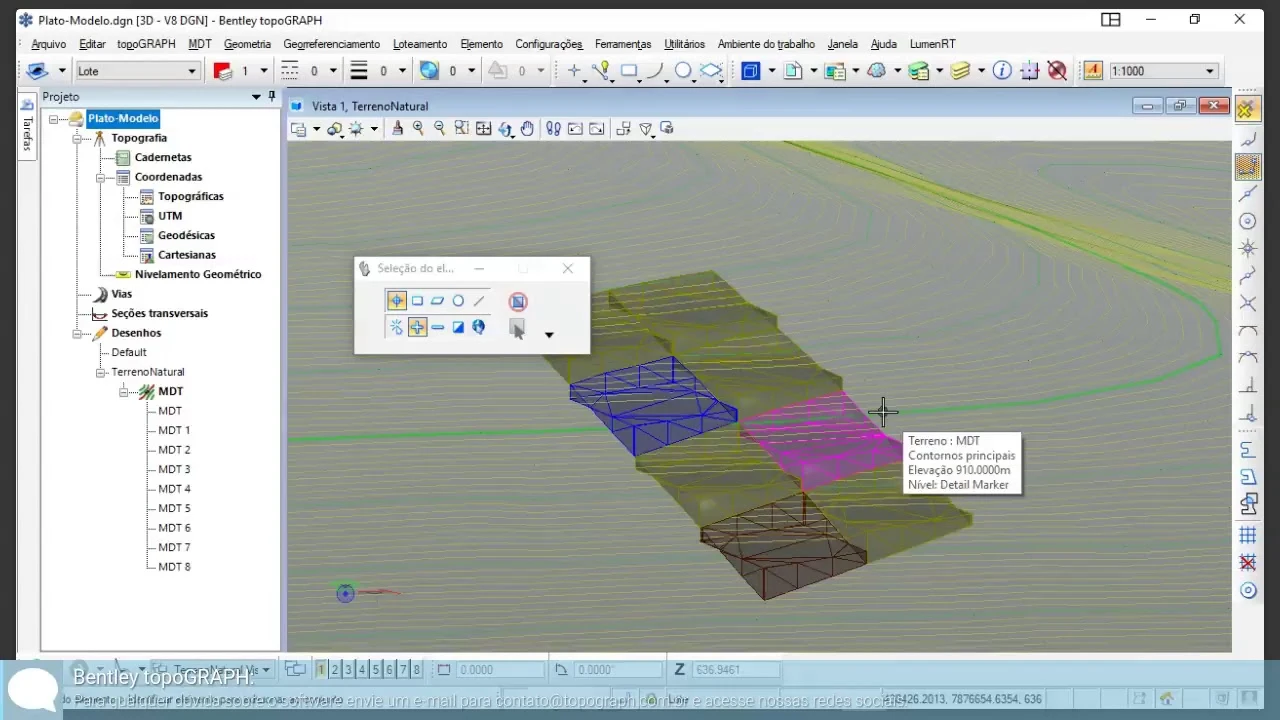Set selection mode to Invert
Image resolution: width=1280 pixels, height=720 pixels.
click(x=458, y=327)
